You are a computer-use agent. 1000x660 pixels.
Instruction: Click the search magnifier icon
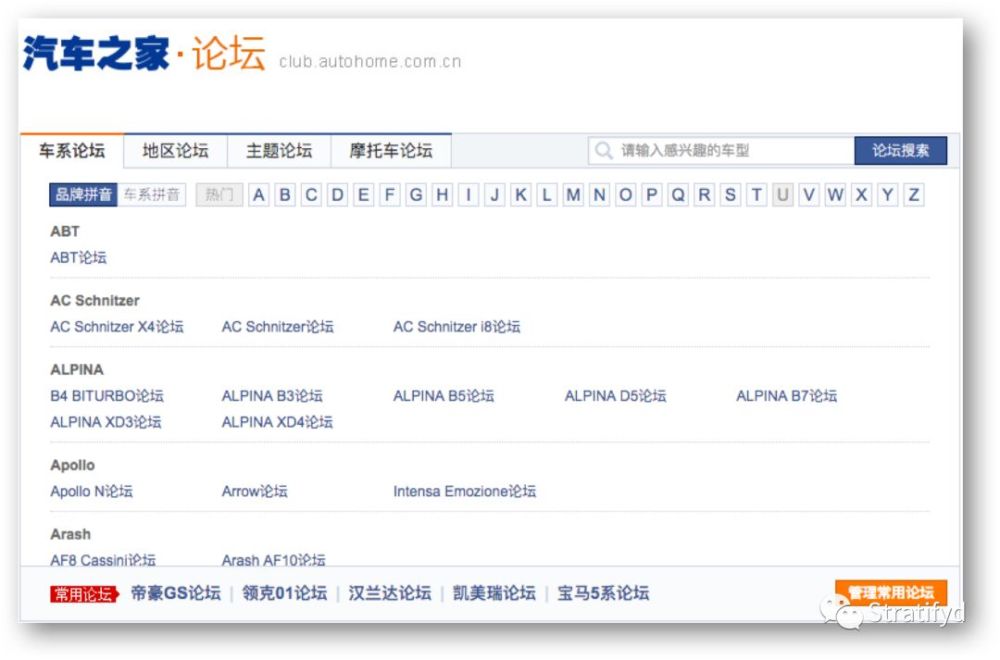(603, 150)
